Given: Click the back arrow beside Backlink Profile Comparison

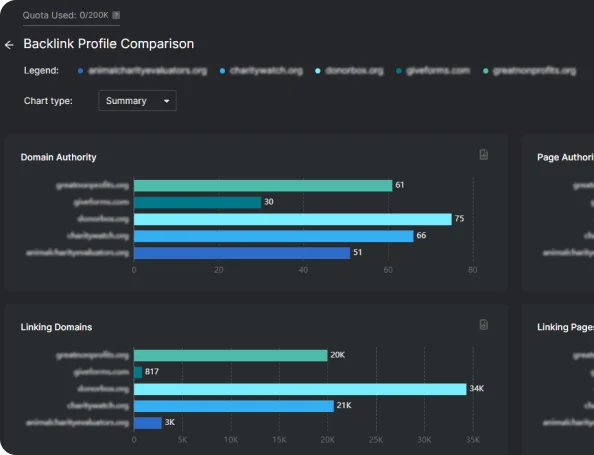Looking at the screenshot, I should click(9, 45).
